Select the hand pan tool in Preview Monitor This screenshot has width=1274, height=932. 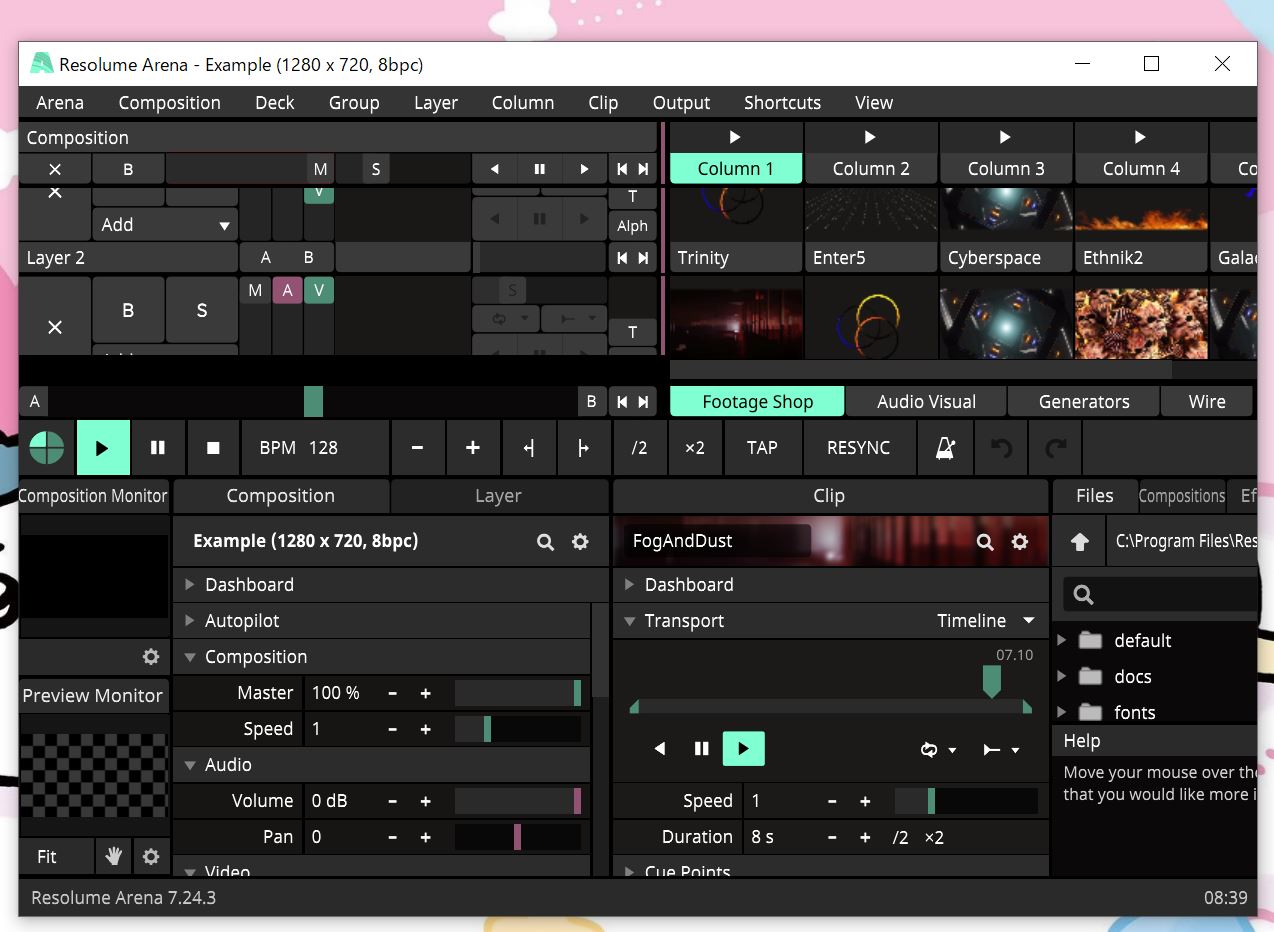[x=114, y=856]
